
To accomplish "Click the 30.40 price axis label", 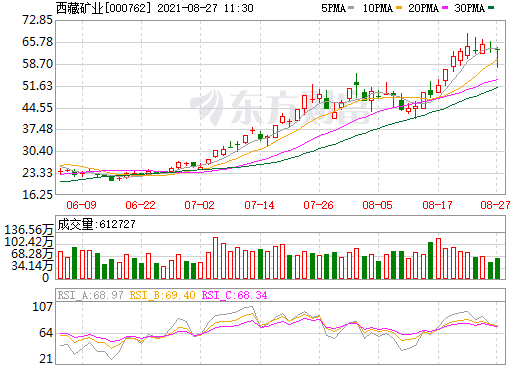I will 37,151.
